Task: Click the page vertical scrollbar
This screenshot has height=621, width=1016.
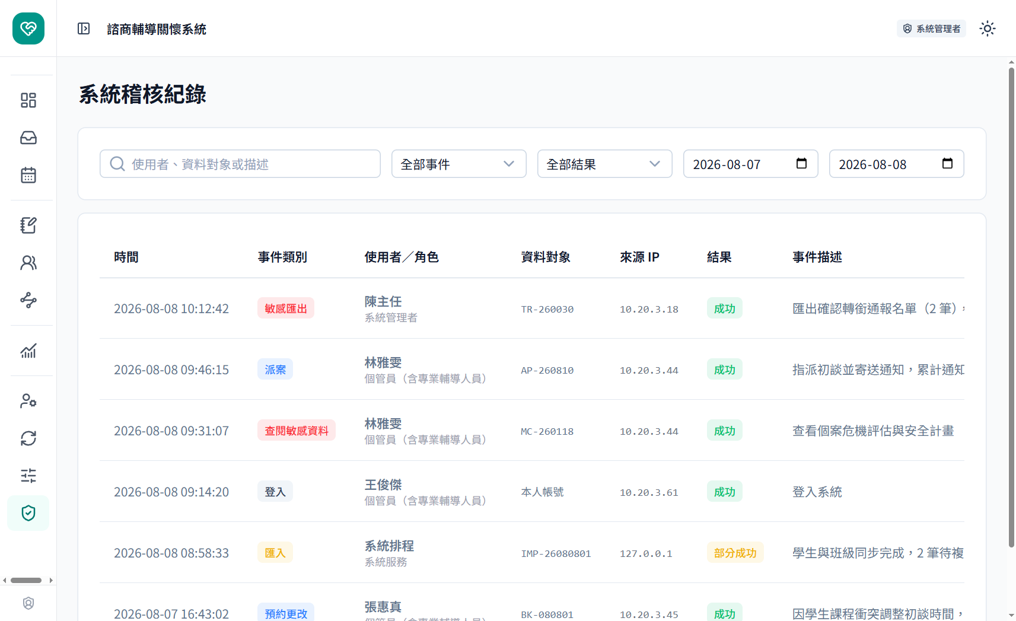Action: [x=1011, y=305]
